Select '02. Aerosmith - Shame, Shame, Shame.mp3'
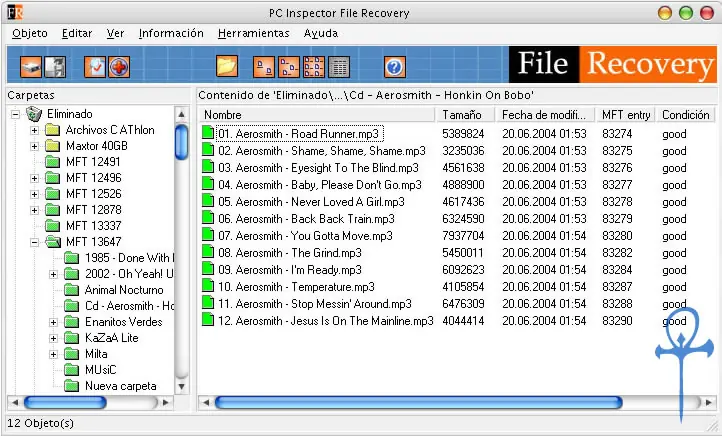The image size is (722, 436). [x=321, y=151]
